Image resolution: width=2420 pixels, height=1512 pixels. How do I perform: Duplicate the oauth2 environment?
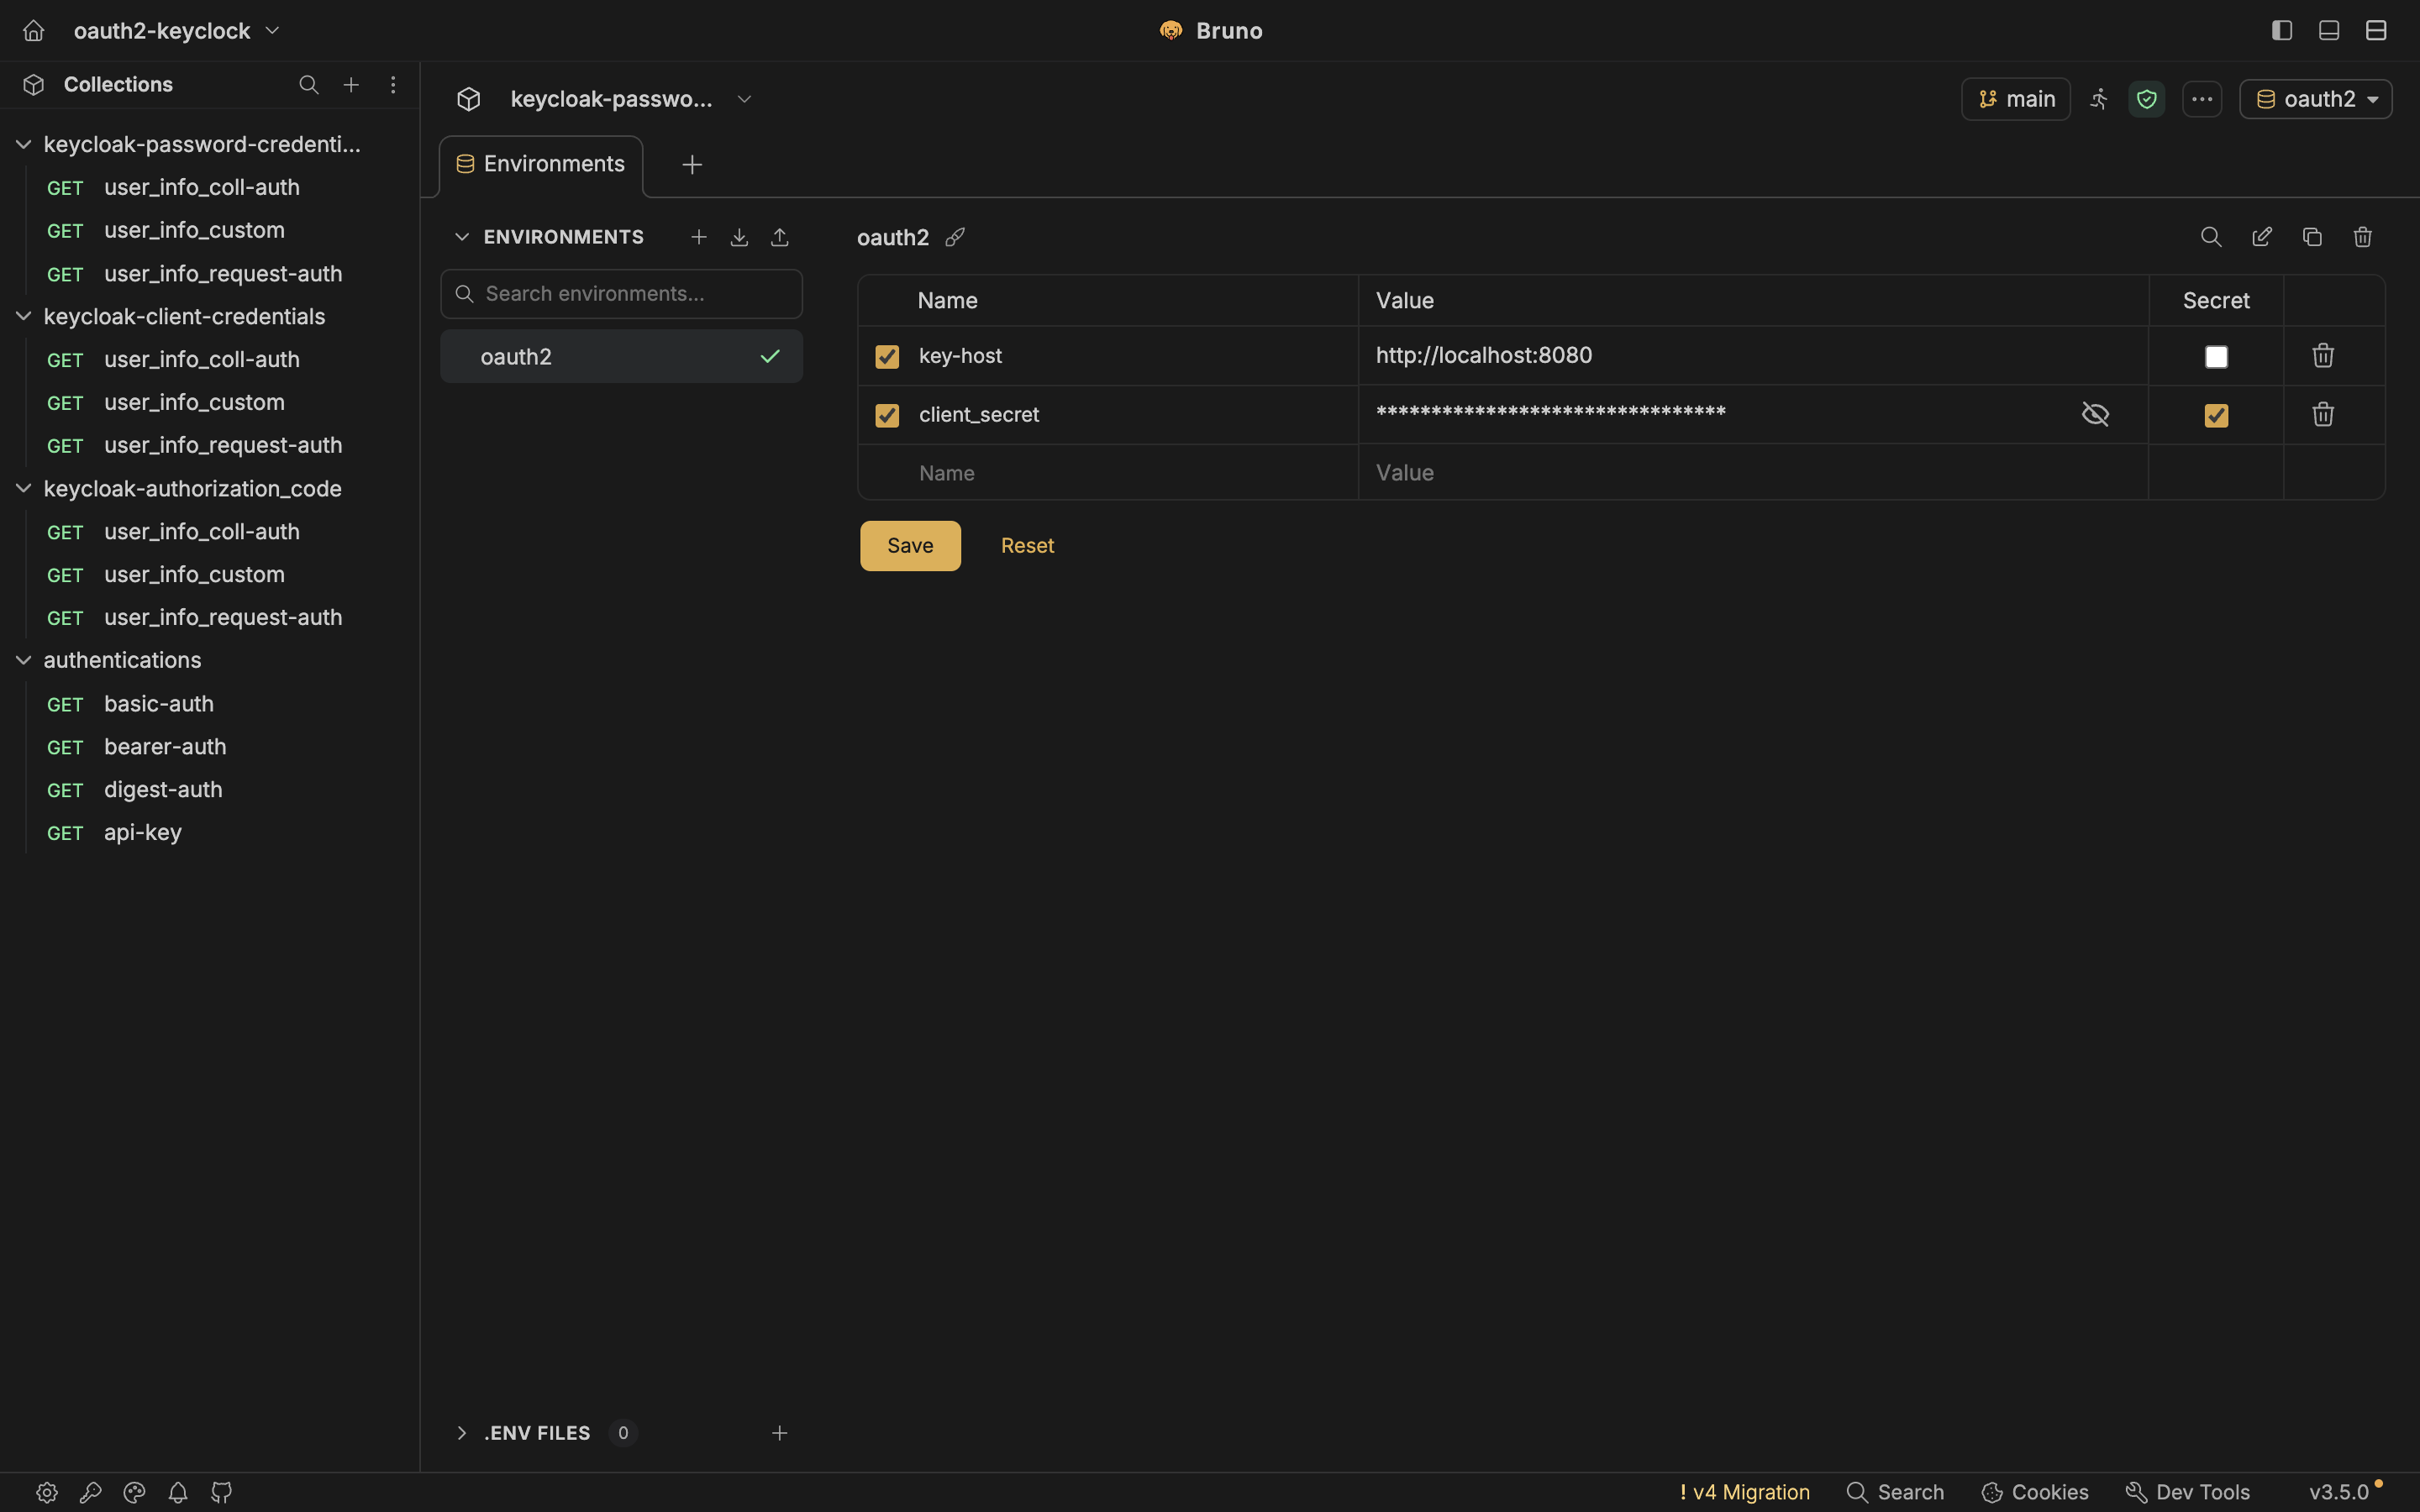click(x=2312, y=237)
